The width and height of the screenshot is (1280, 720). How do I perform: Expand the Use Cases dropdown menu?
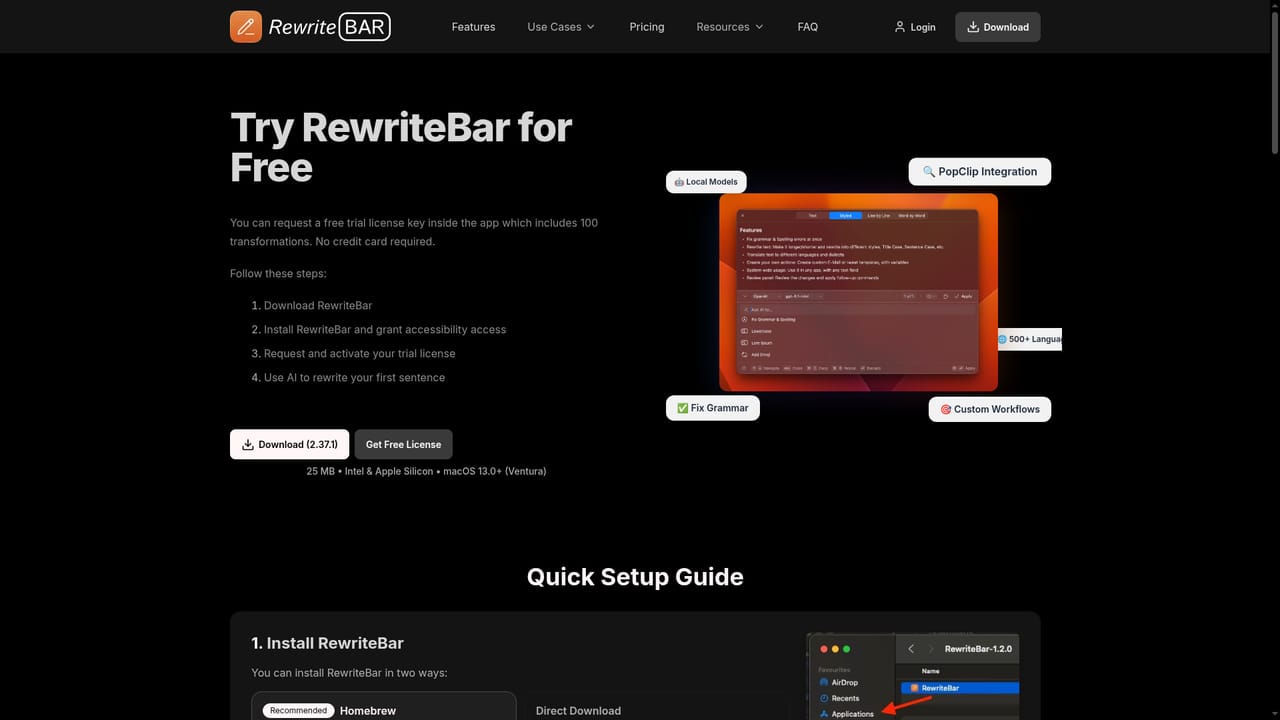(561, 27)
